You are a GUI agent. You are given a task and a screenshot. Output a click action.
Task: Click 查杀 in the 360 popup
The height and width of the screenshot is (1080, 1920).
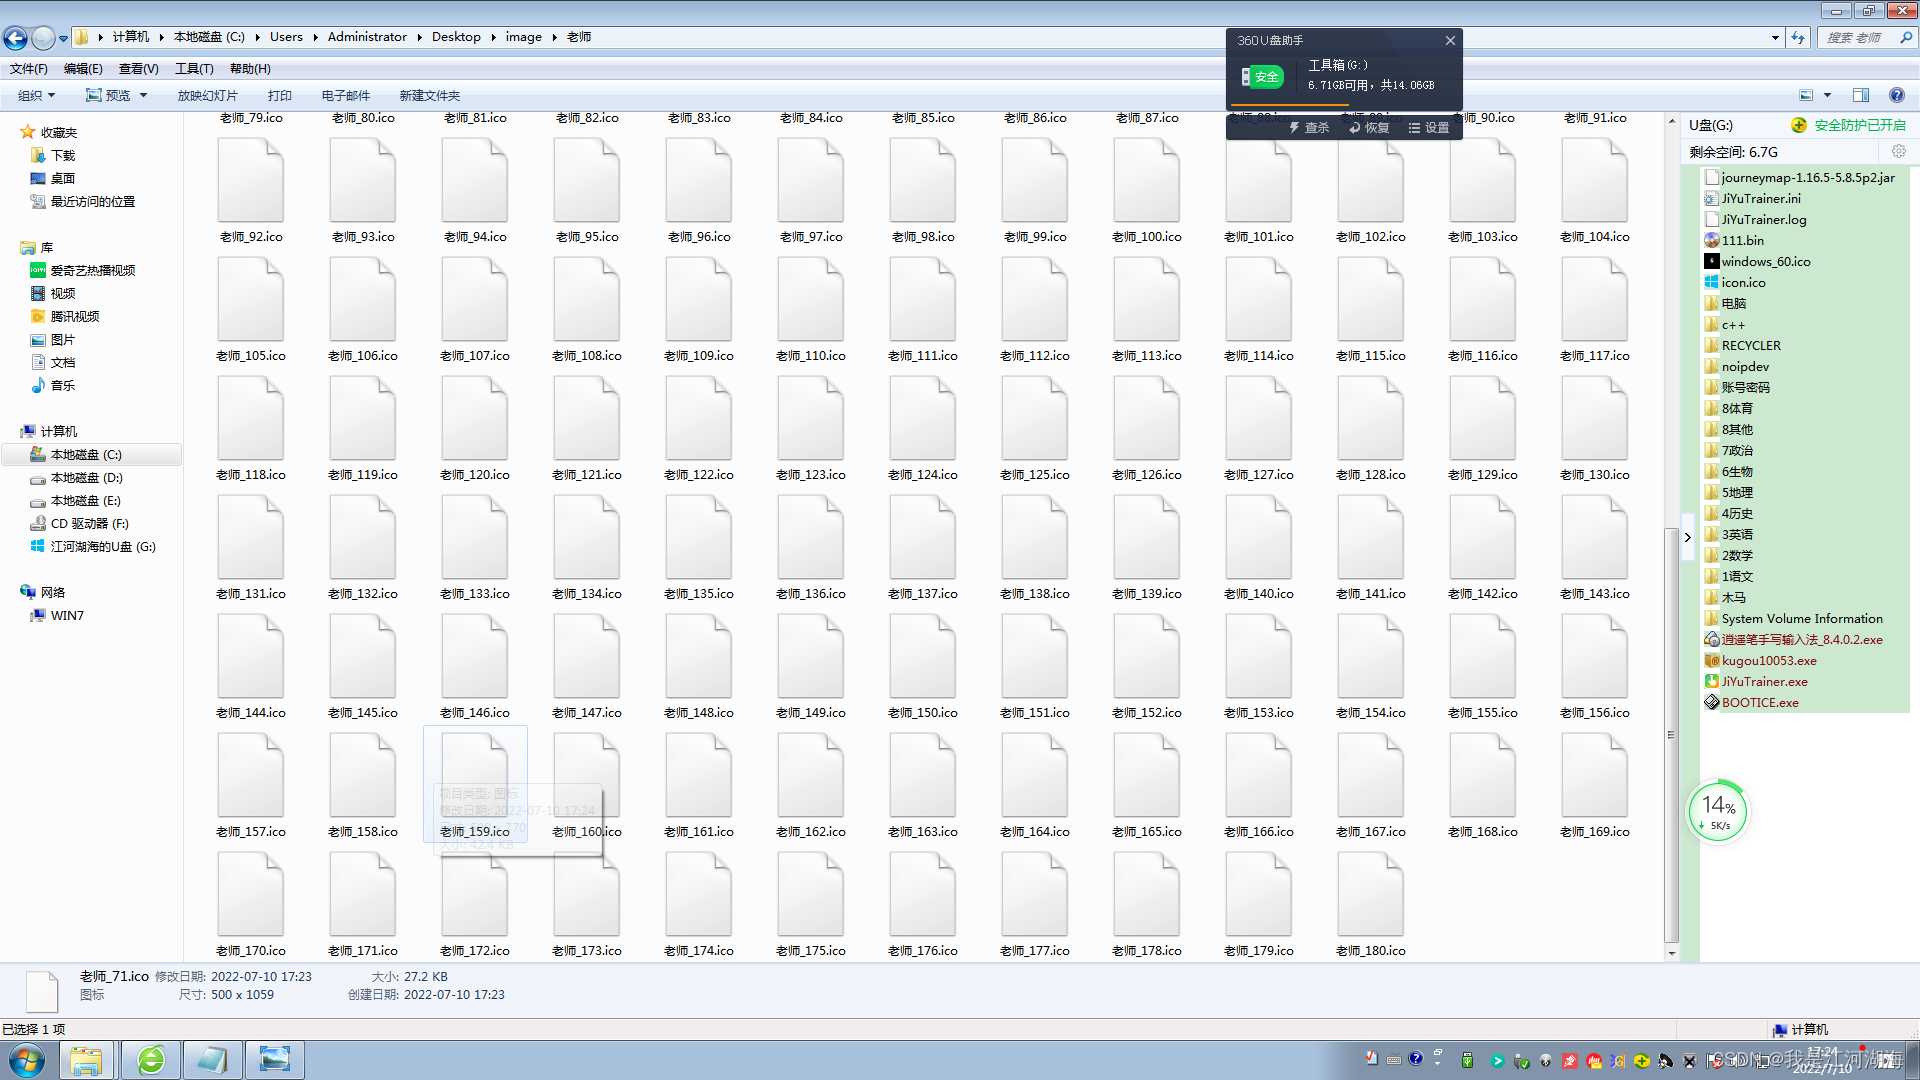click(x=1309, y=127)
